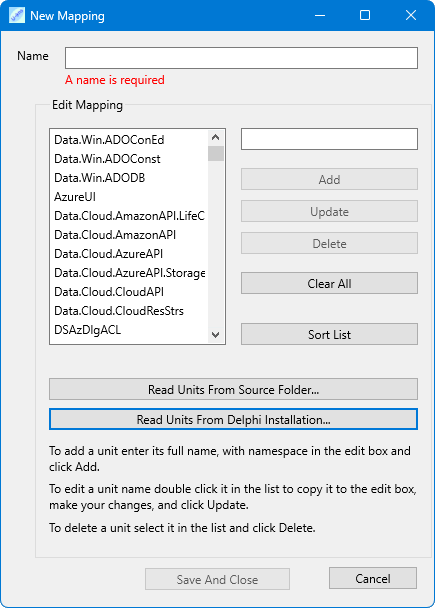Select Data.Cloud.AmazonAPI in the list
435x608 pixels.
[x=129, y=235]
